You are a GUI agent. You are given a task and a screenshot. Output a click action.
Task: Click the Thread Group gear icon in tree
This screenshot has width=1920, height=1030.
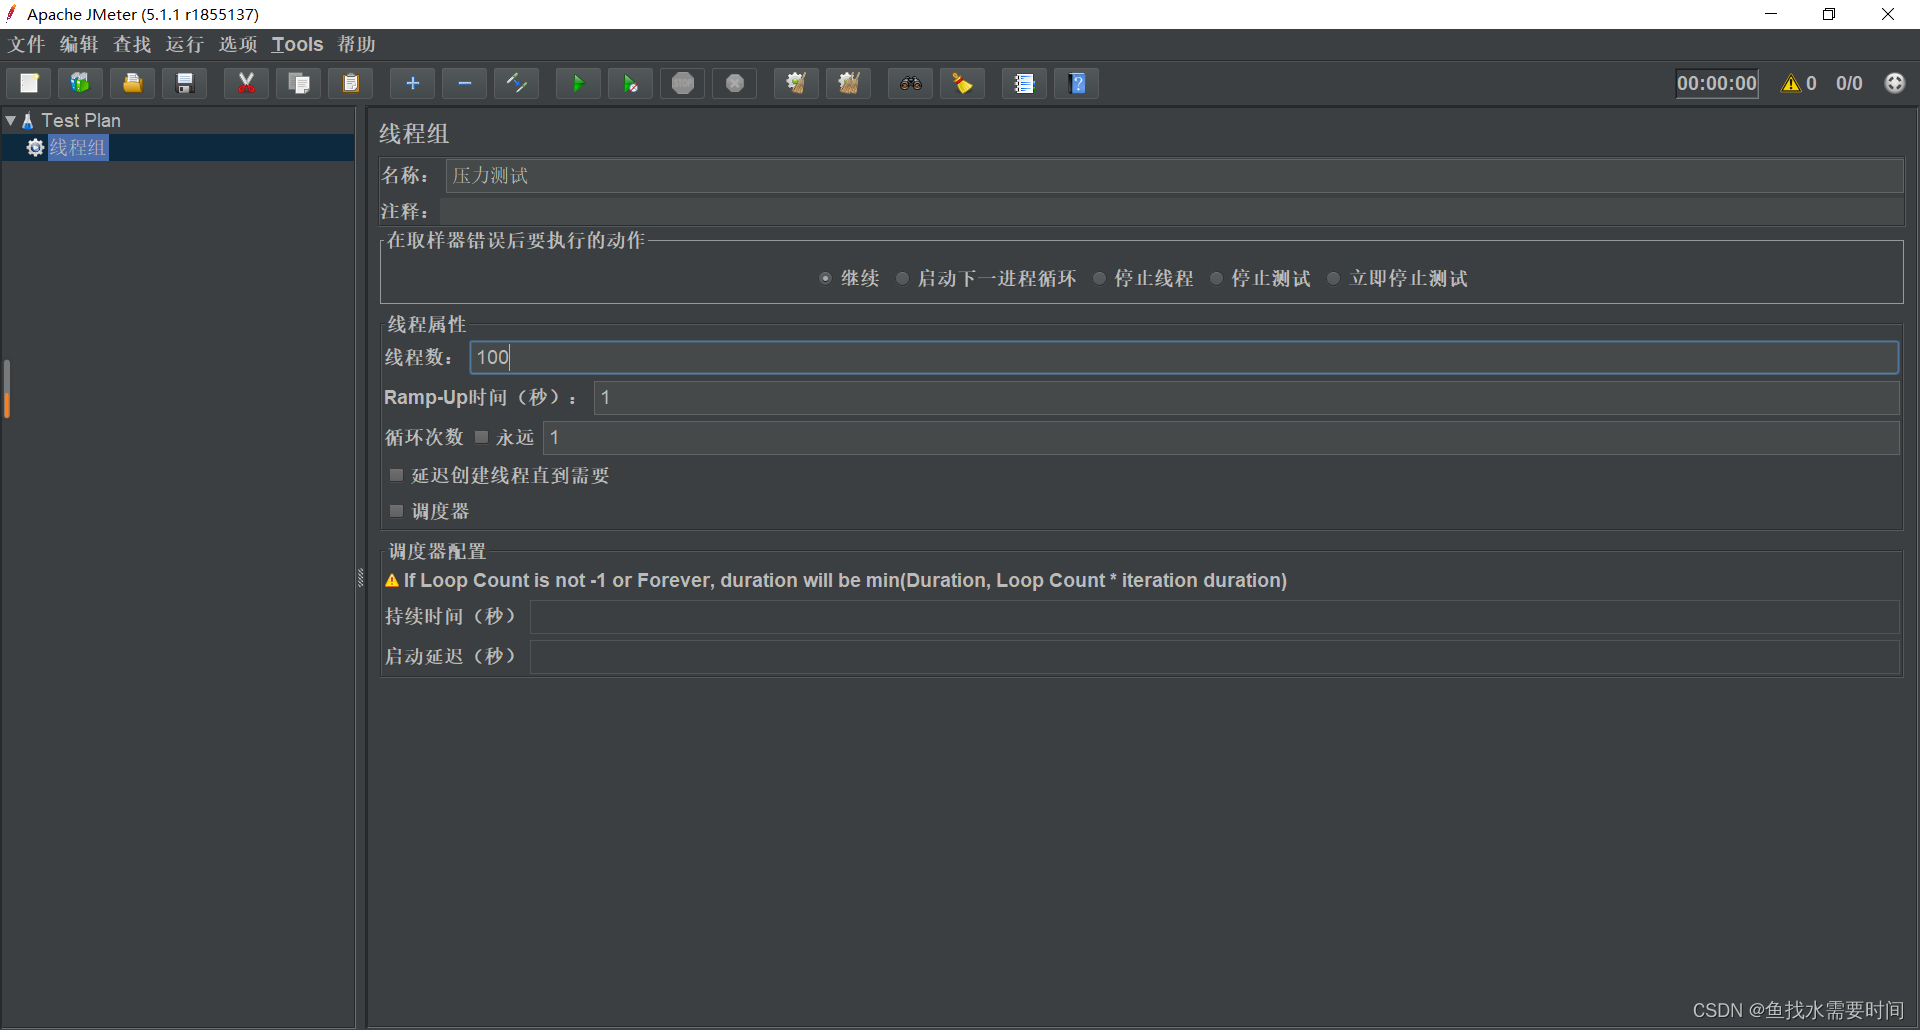(35, 147)
